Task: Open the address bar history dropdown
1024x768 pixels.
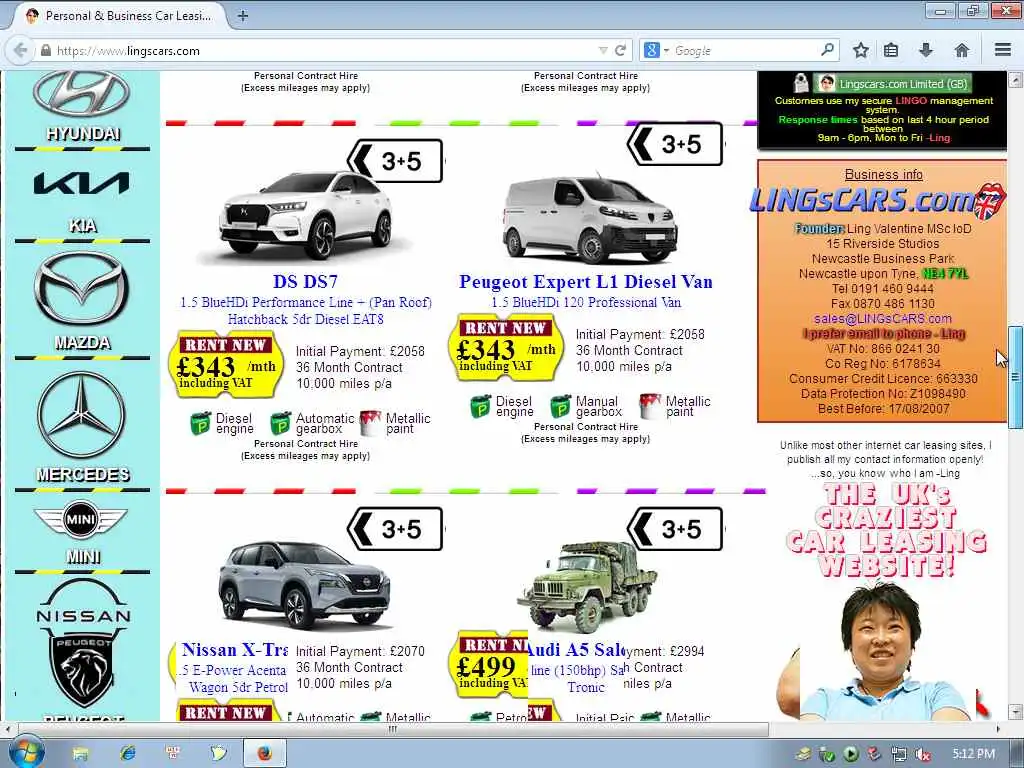Action: tap(603, 50)
